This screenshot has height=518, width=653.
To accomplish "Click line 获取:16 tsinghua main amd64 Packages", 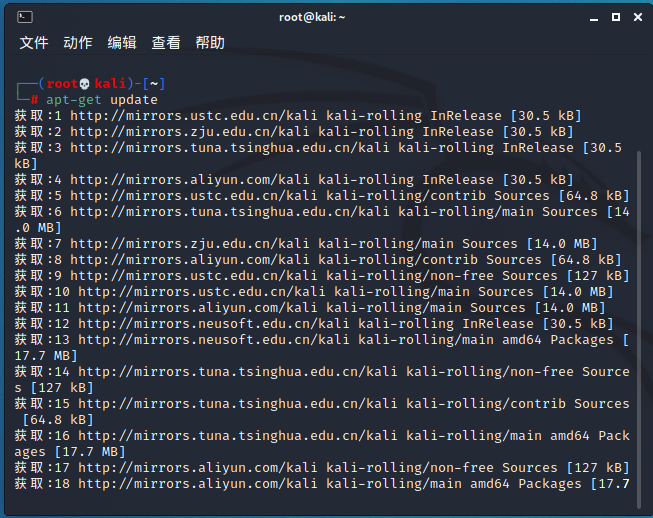I will pos(322,444).
